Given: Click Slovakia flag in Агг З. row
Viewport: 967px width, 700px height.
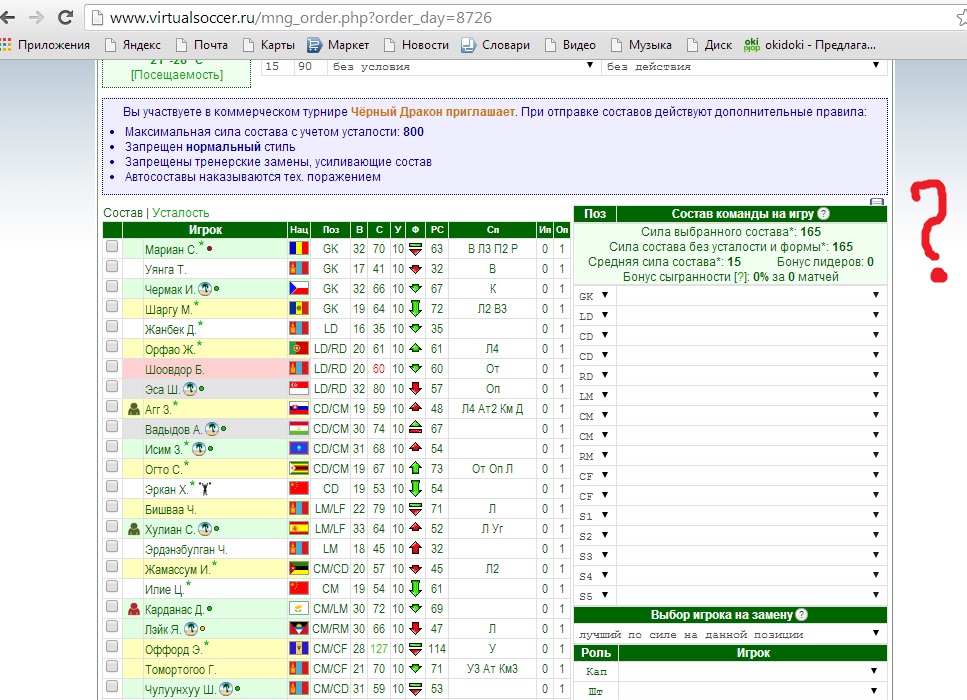Looking at the screenshot, I should (x=299, y=408).
